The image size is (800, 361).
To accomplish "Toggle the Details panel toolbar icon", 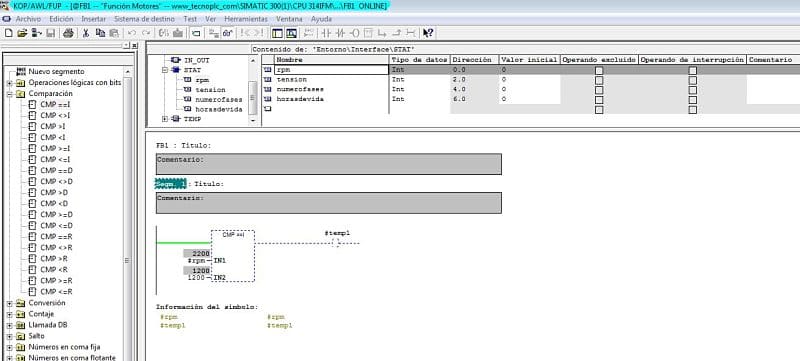I will point(291,33).
